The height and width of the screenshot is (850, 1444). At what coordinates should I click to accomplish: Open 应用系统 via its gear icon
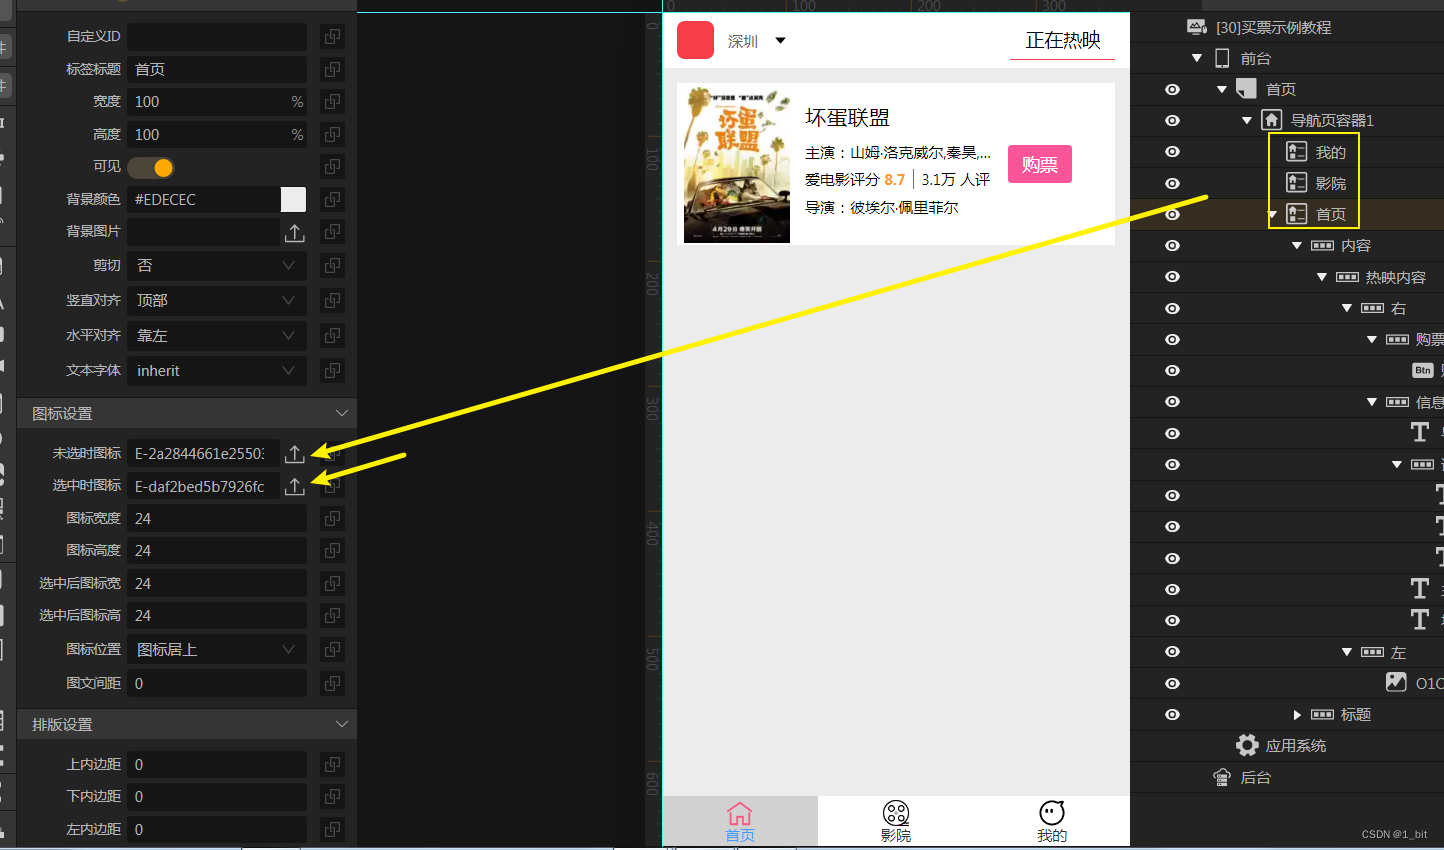[x=1247, y=745]
